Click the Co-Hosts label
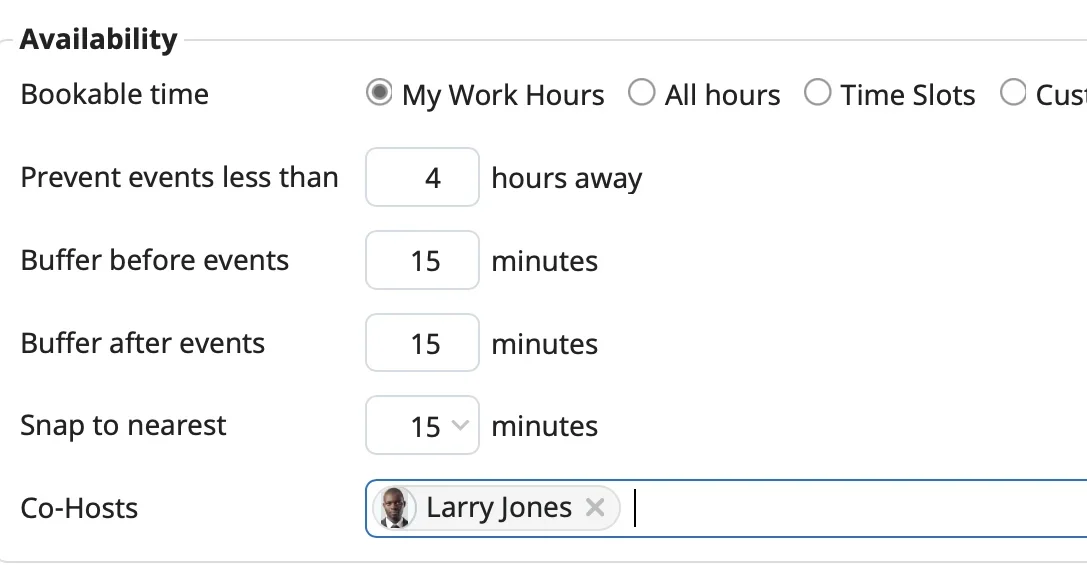Viewport: 1087px width, 565px height. tap(79, 508)
